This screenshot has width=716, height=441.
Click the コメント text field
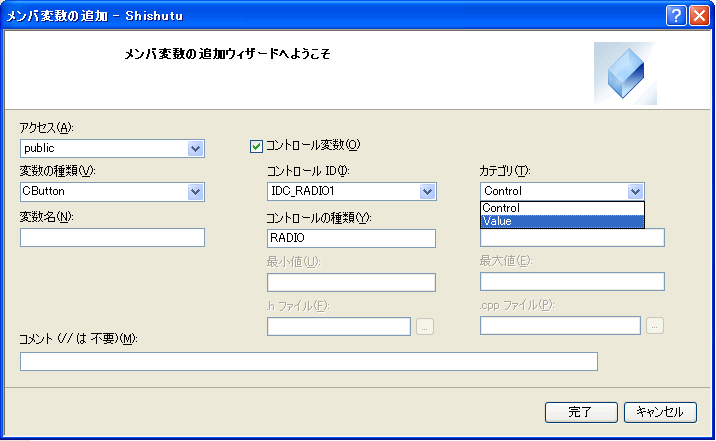(x=308, y=361)
